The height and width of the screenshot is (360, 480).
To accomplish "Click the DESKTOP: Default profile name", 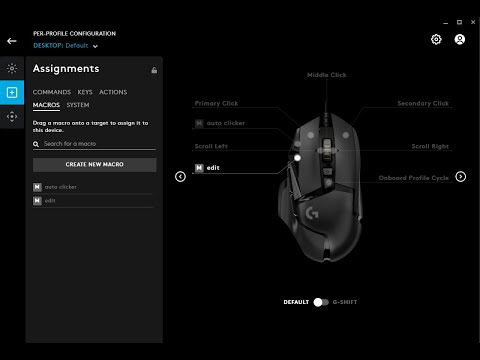I will 61,46.
